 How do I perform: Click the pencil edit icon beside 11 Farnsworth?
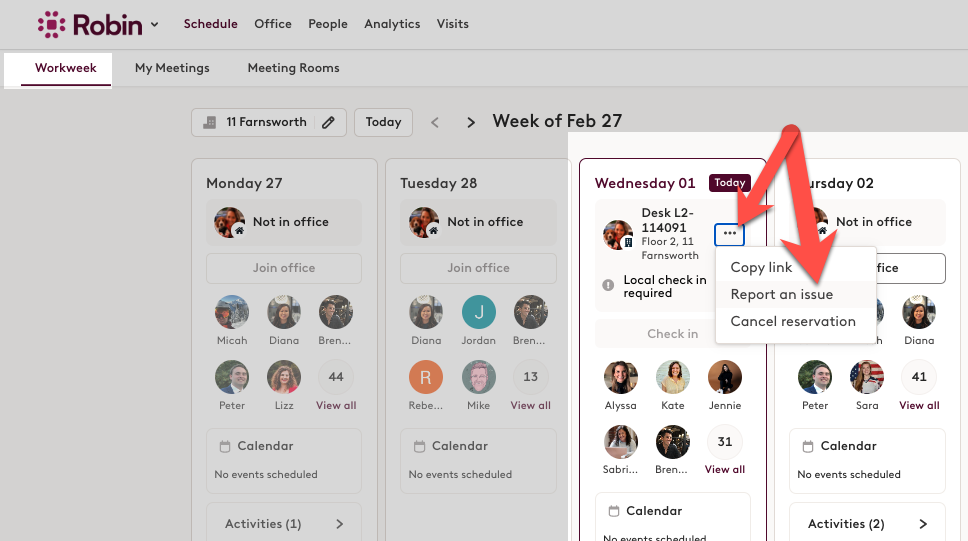328,122
